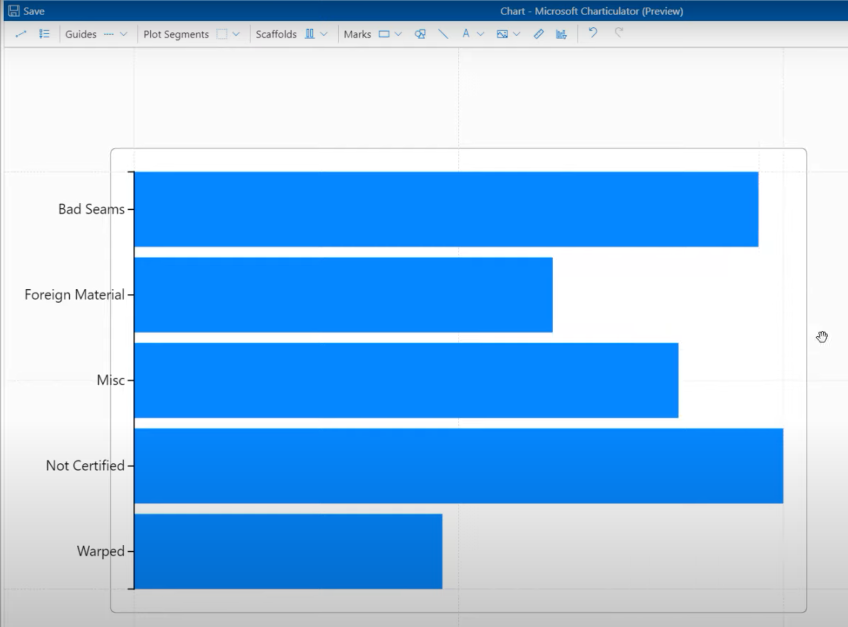The height and width of the screenshot is (627, 848).
Task: Click the Guides toolbar label
Action: click(x=81, y=34)
